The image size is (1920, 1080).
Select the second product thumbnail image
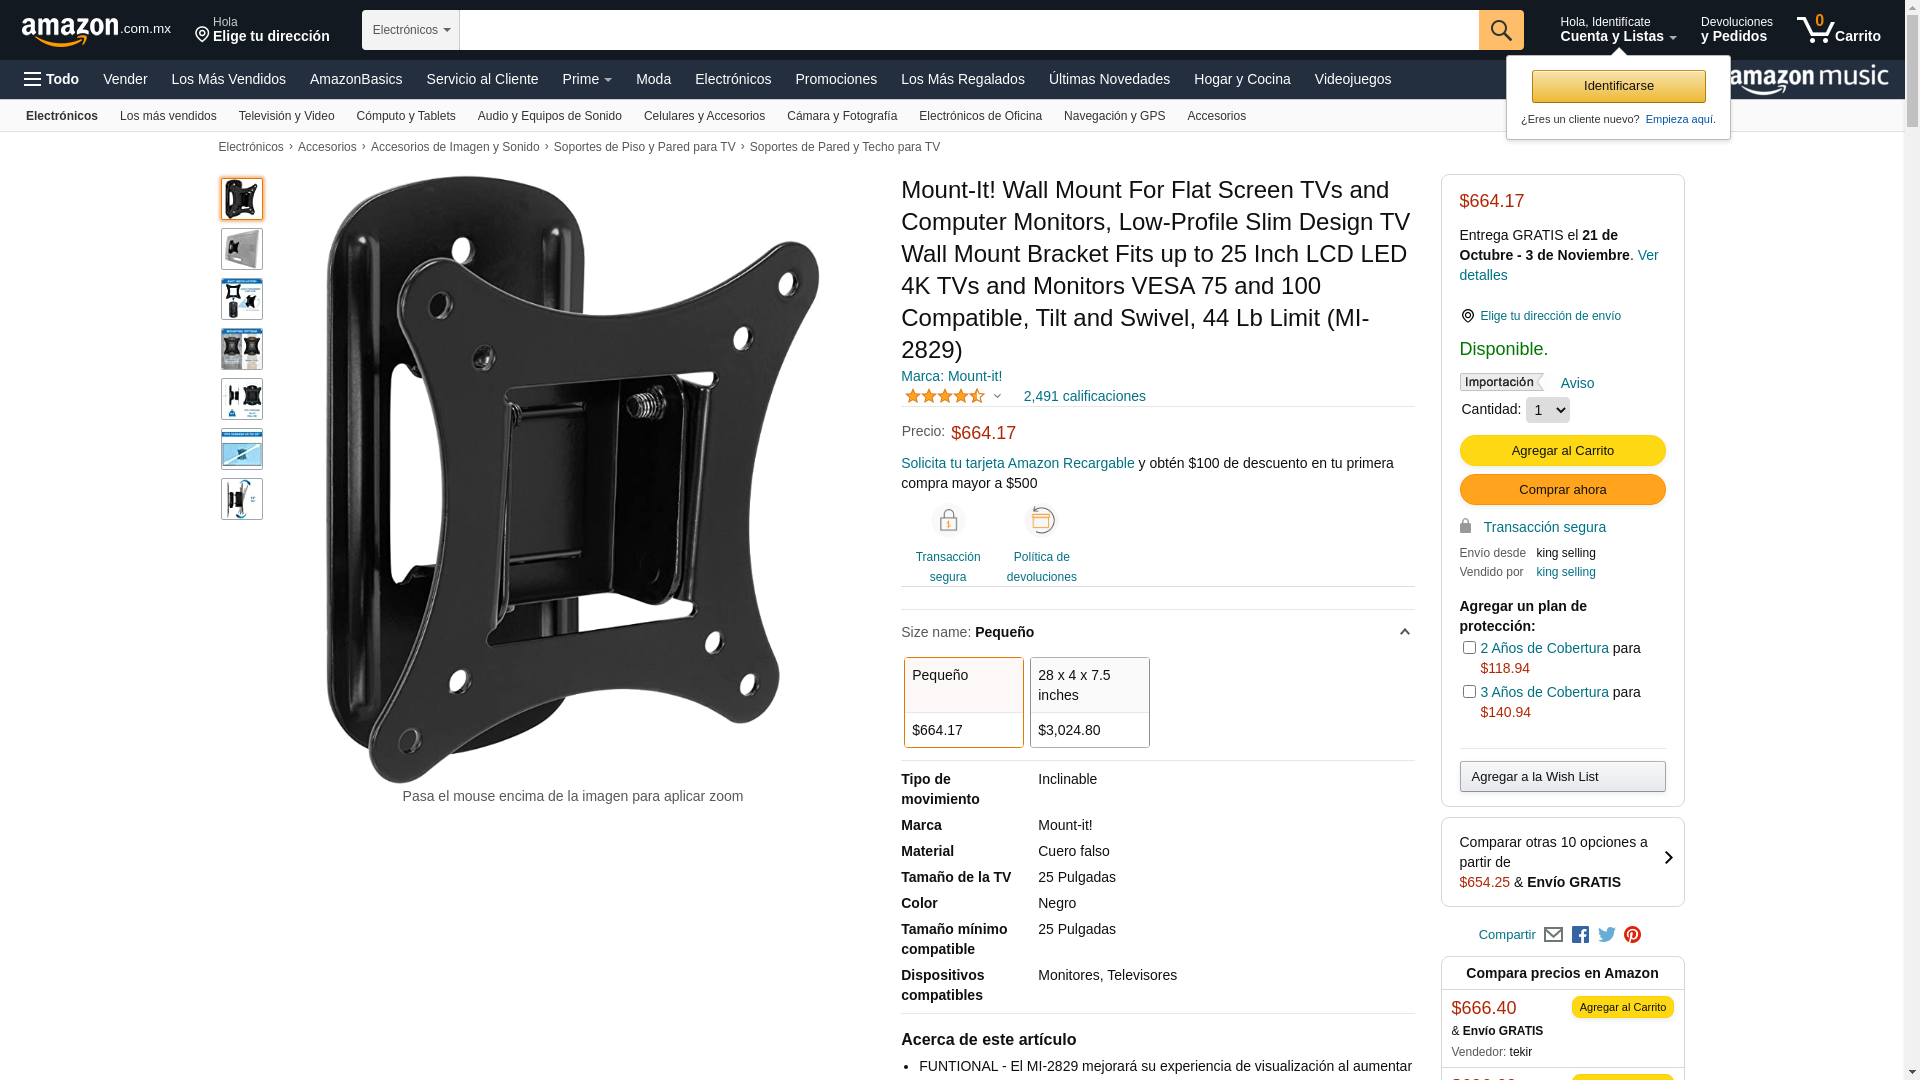click(242, 249)
